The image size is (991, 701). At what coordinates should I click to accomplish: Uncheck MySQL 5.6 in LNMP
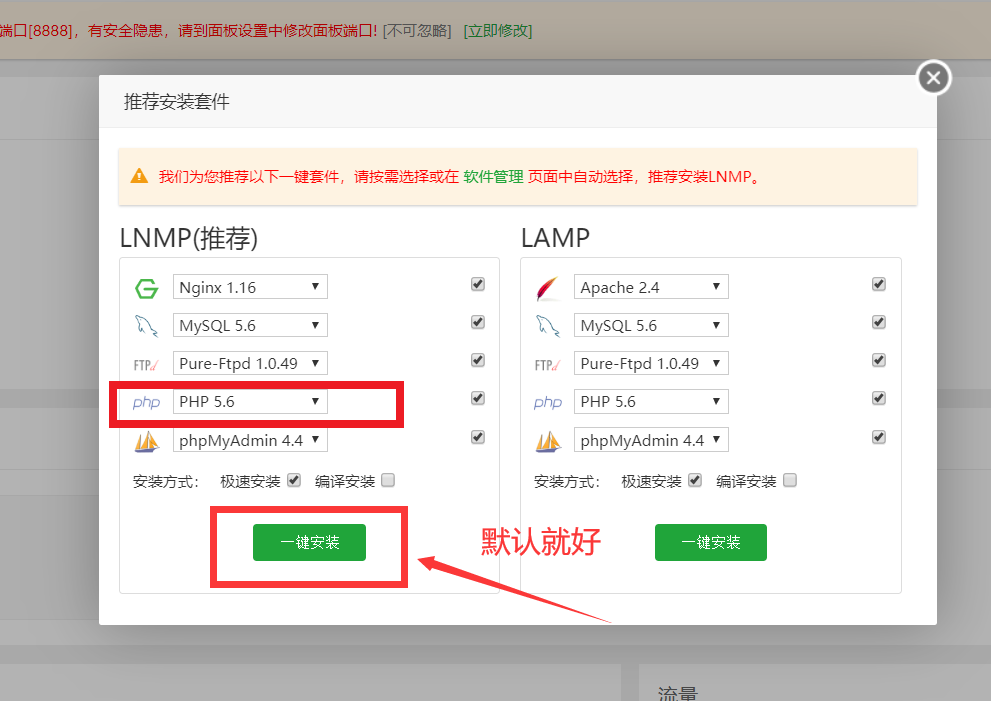click(478, 322)
